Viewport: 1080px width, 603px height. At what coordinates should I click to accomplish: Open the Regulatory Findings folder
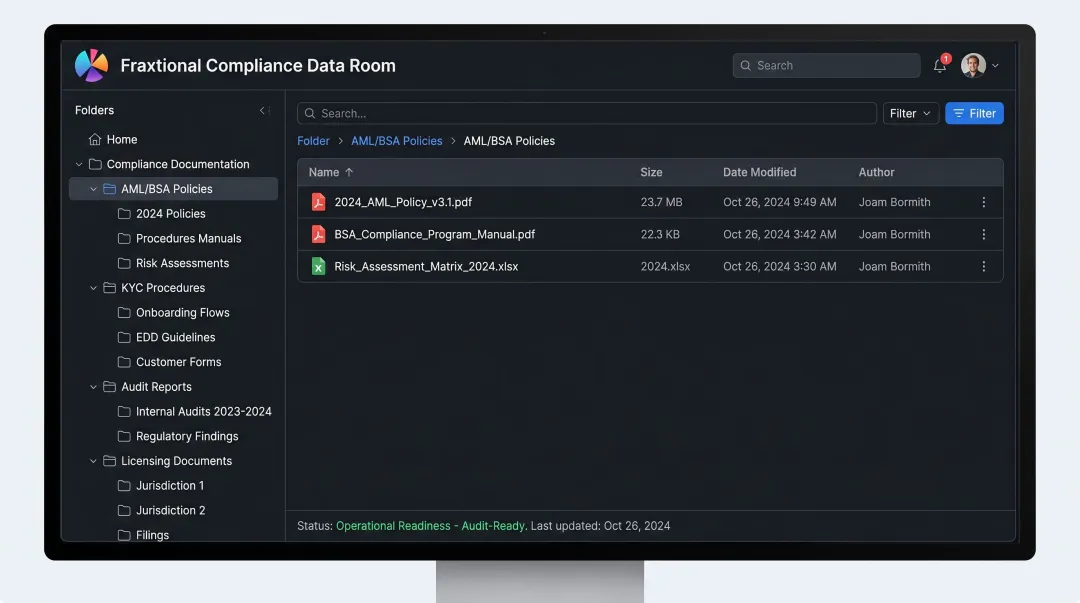click(x=187, y=436)
